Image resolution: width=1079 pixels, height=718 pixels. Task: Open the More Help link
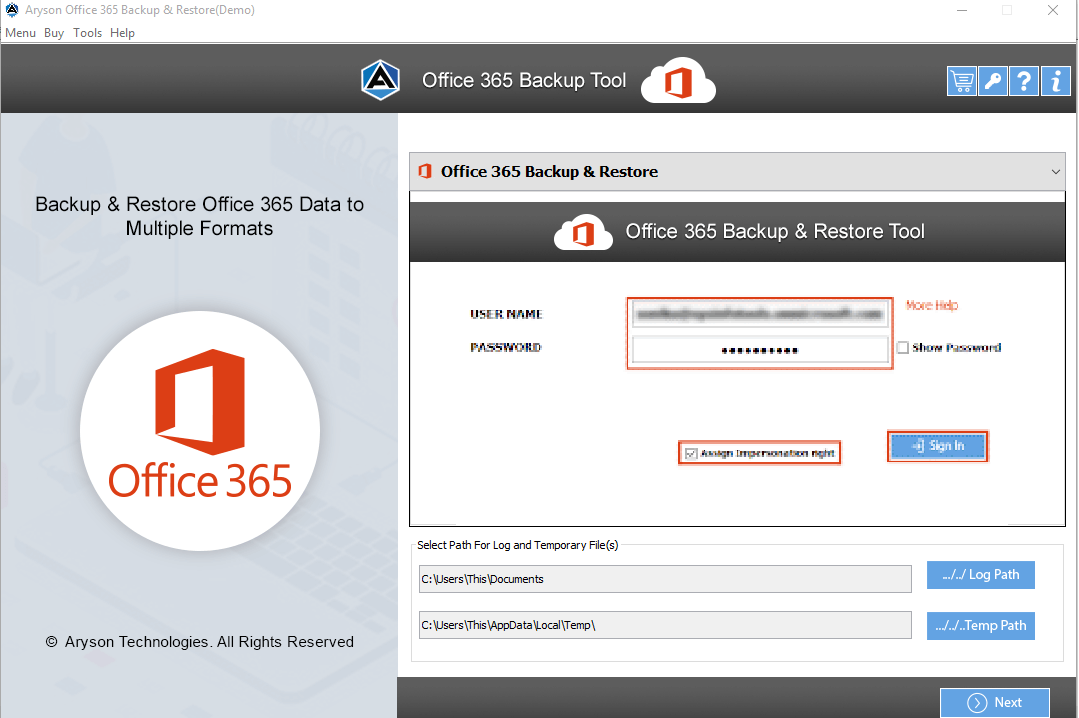click(x=932, y=305)
